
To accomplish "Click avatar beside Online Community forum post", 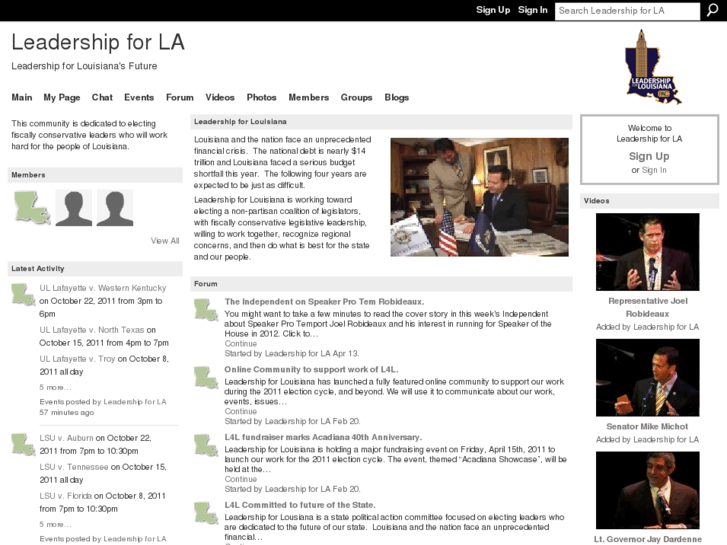I will (206, 378).
